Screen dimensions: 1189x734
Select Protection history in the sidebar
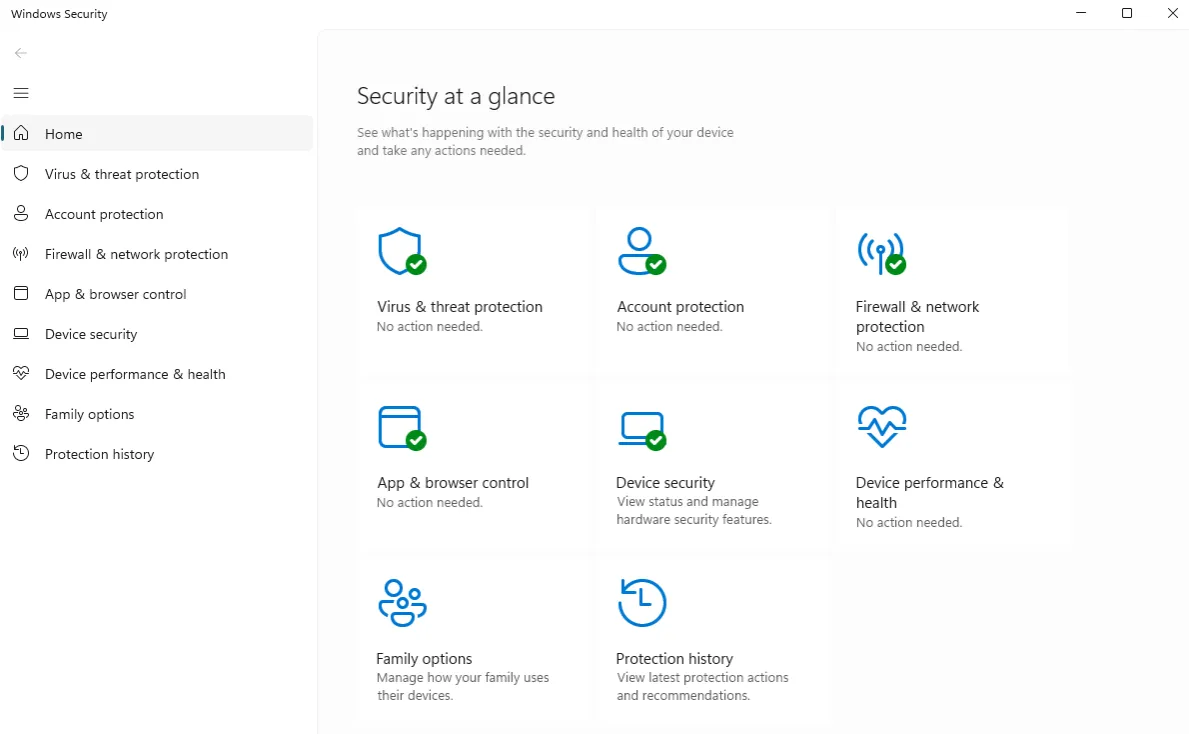point(98,453)
